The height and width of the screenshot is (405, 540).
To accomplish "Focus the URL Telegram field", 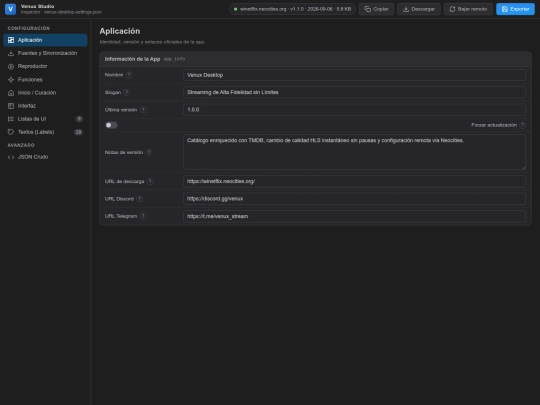I will coord(354,216).
